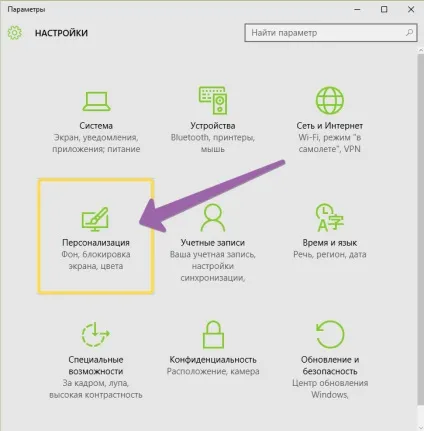The width and height of the screenshot is (424, 431).
Task: Open the Privacy padlock icon
Action: 213,335
